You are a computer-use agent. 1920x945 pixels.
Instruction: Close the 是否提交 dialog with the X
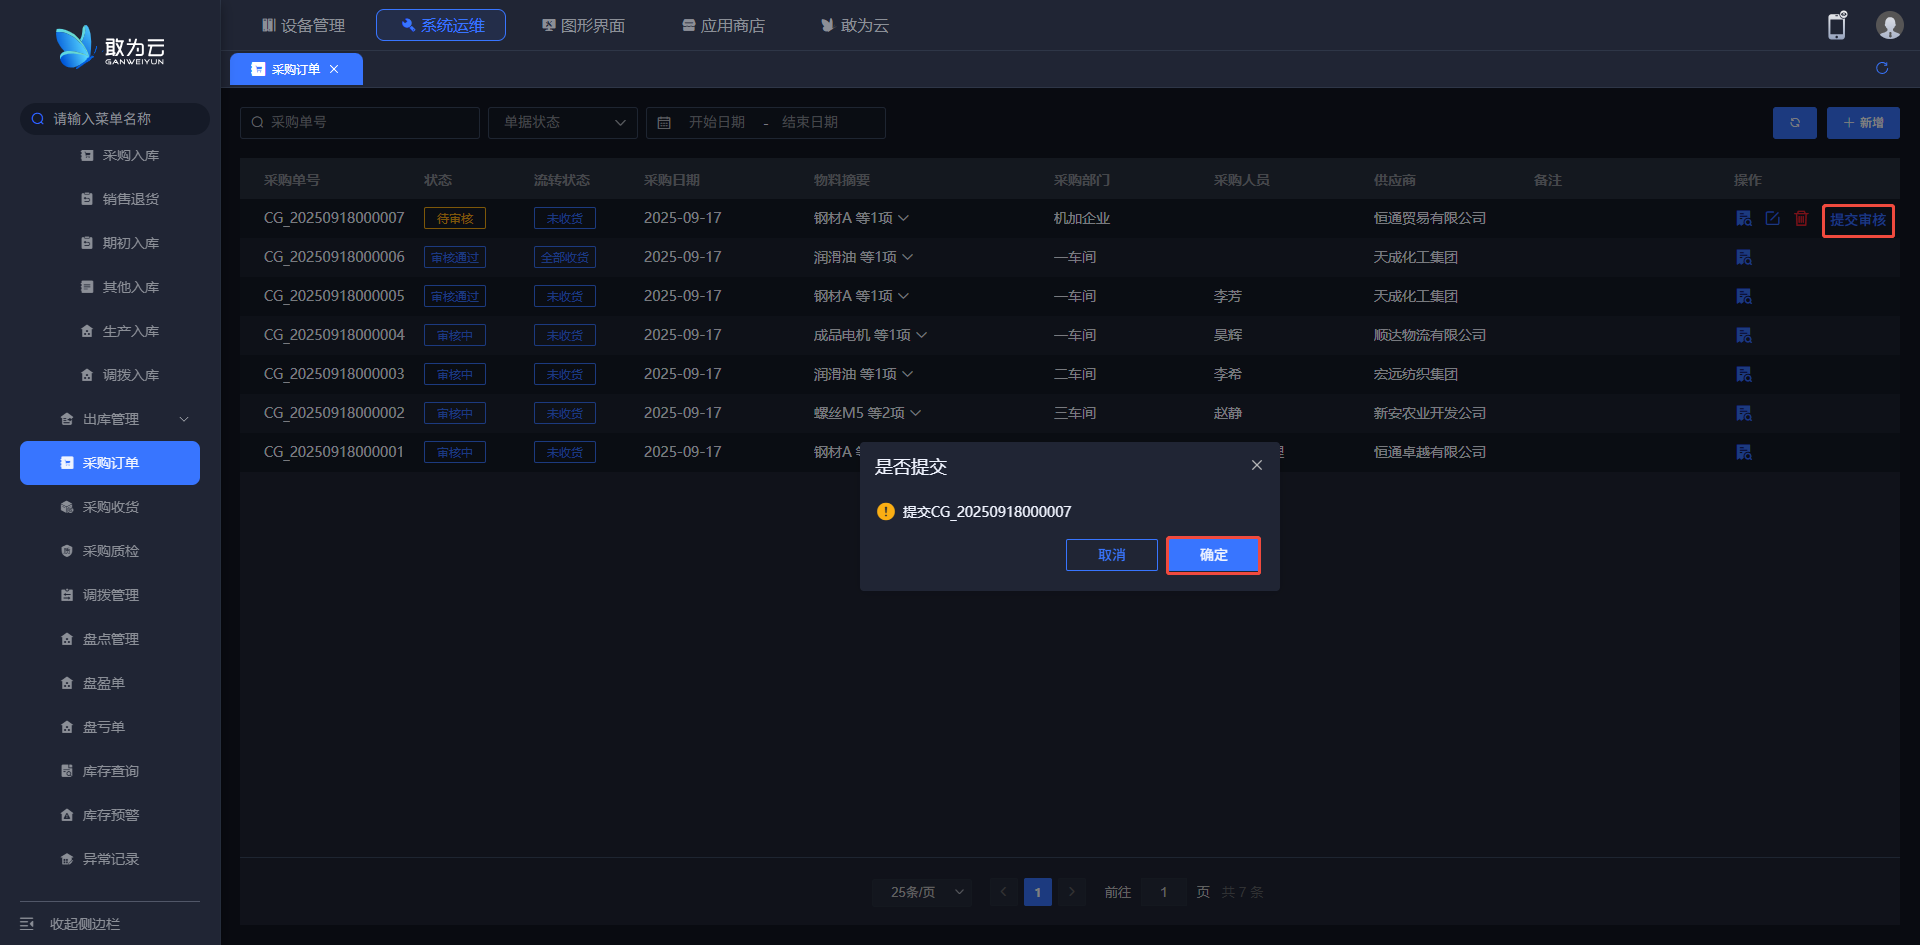point(1257,465)
